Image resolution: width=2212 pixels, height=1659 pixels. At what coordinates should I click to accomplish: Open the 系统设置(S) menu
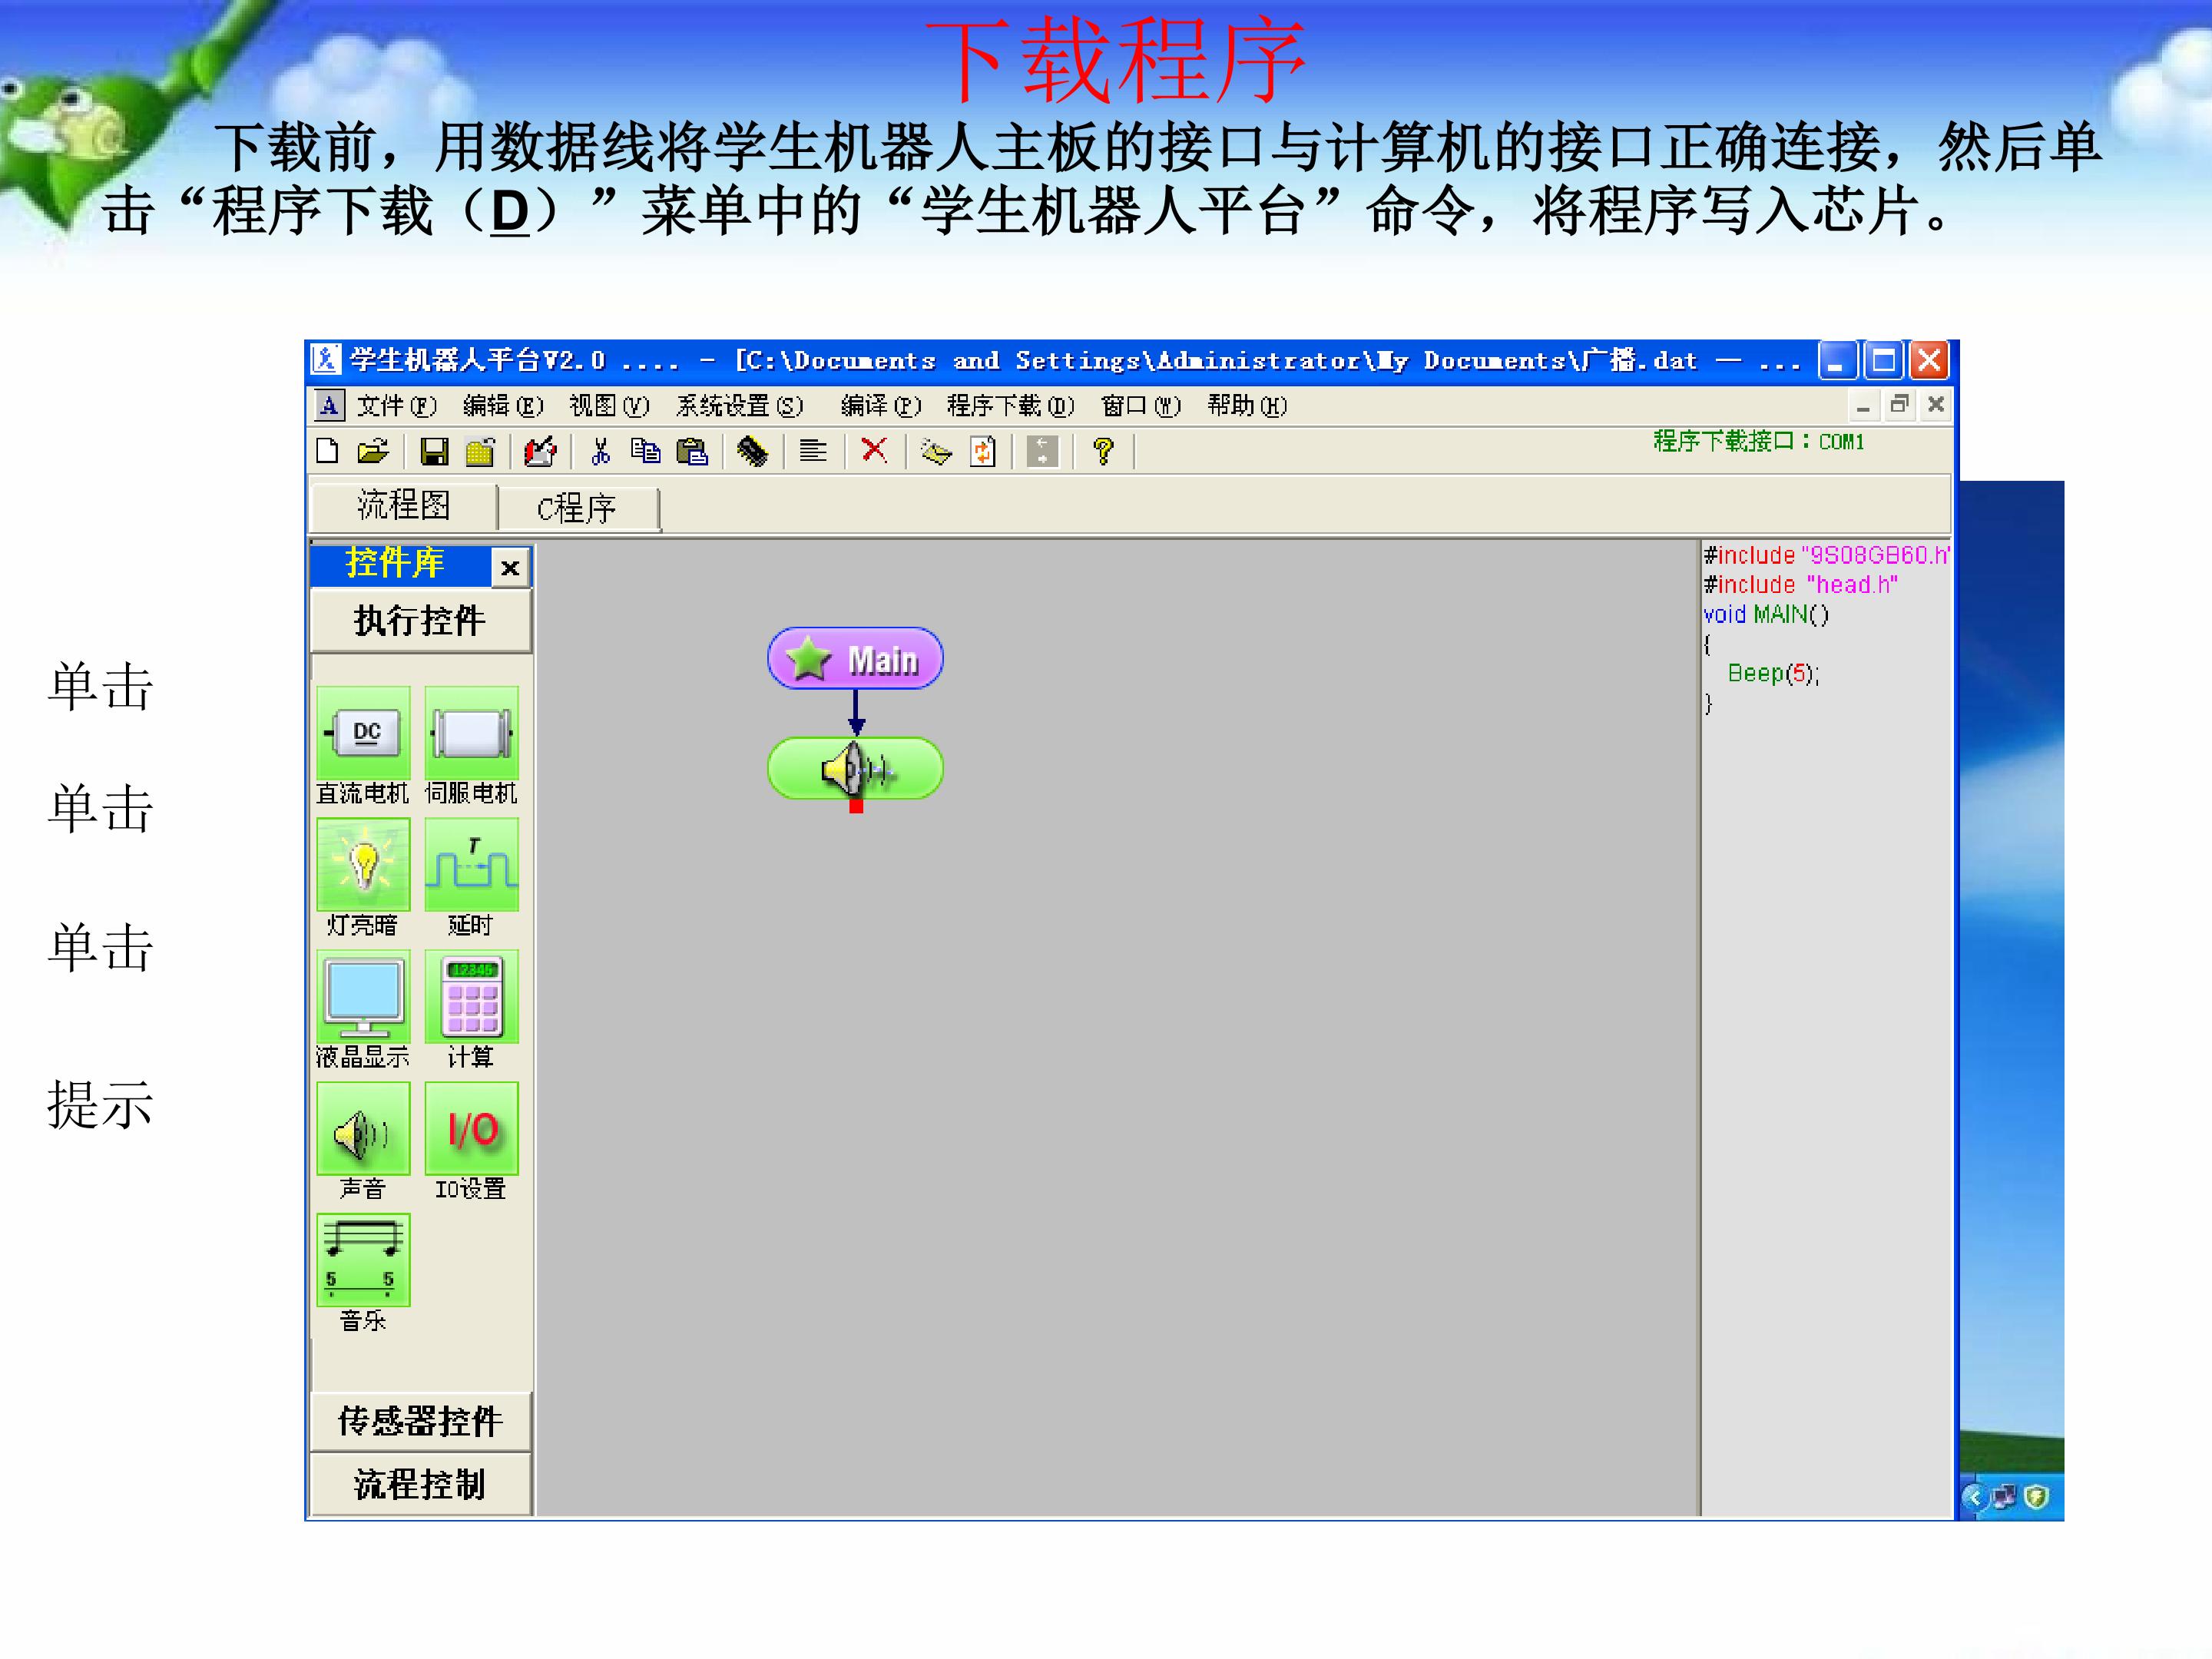click(739, 406)
